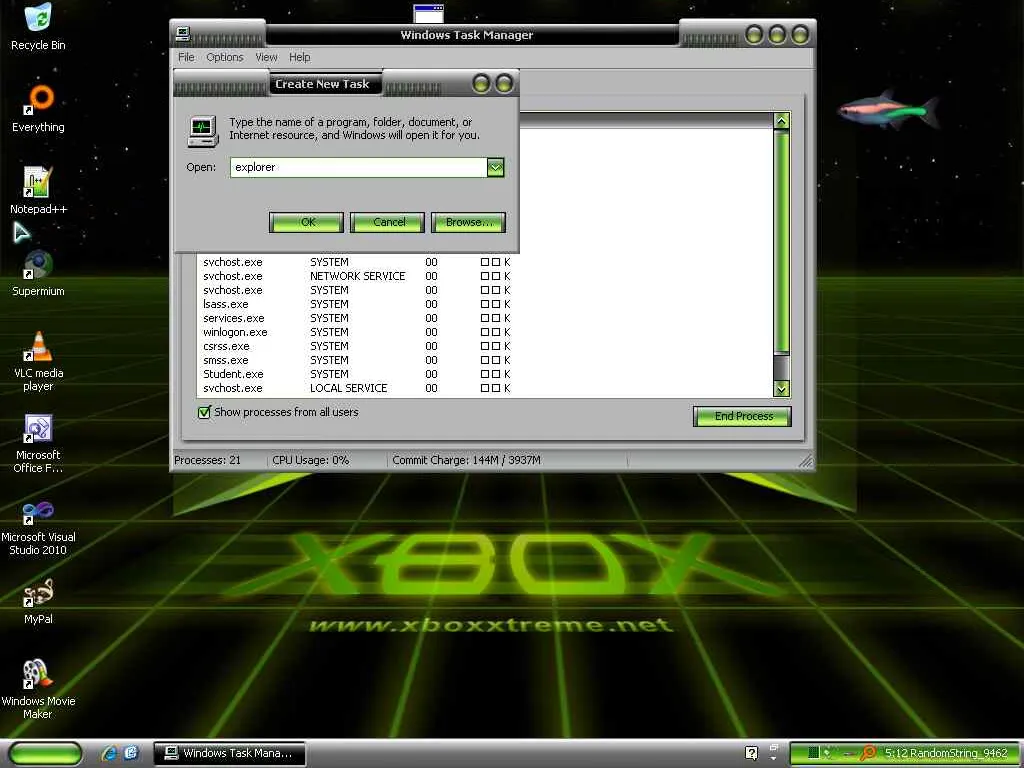Close the Create New Task dialog
This screenshot has height=768, width=1024.
coord(504,84)
